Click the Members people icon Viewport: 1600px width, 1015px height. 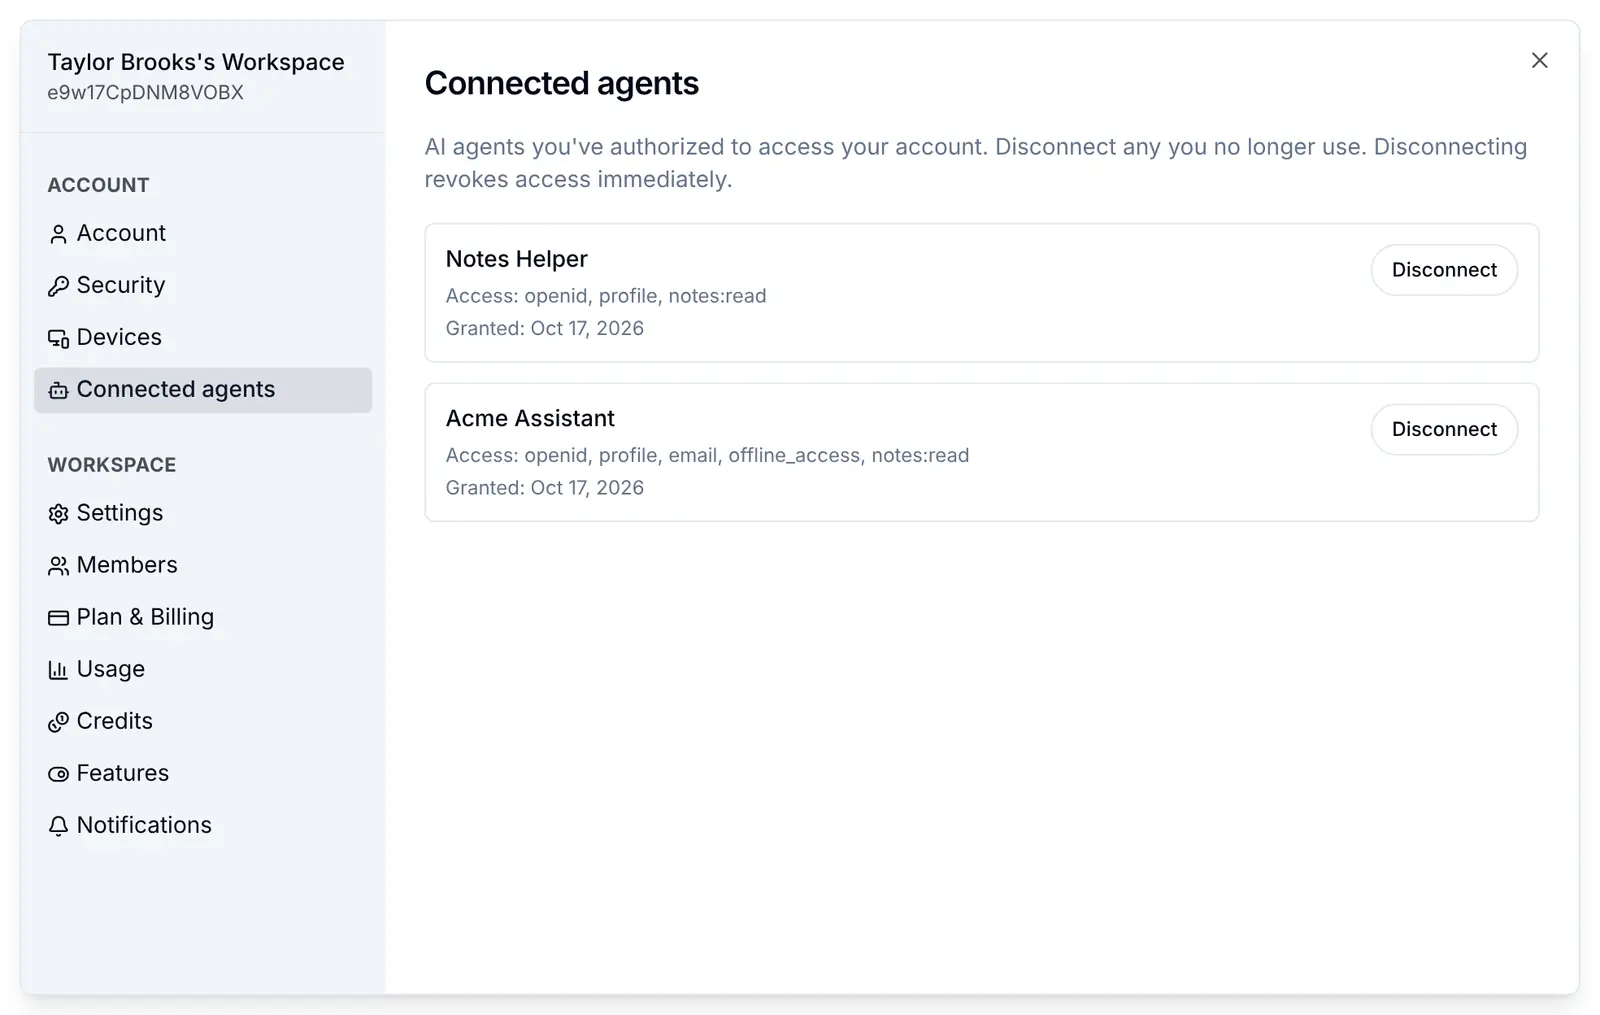[58, 565]
